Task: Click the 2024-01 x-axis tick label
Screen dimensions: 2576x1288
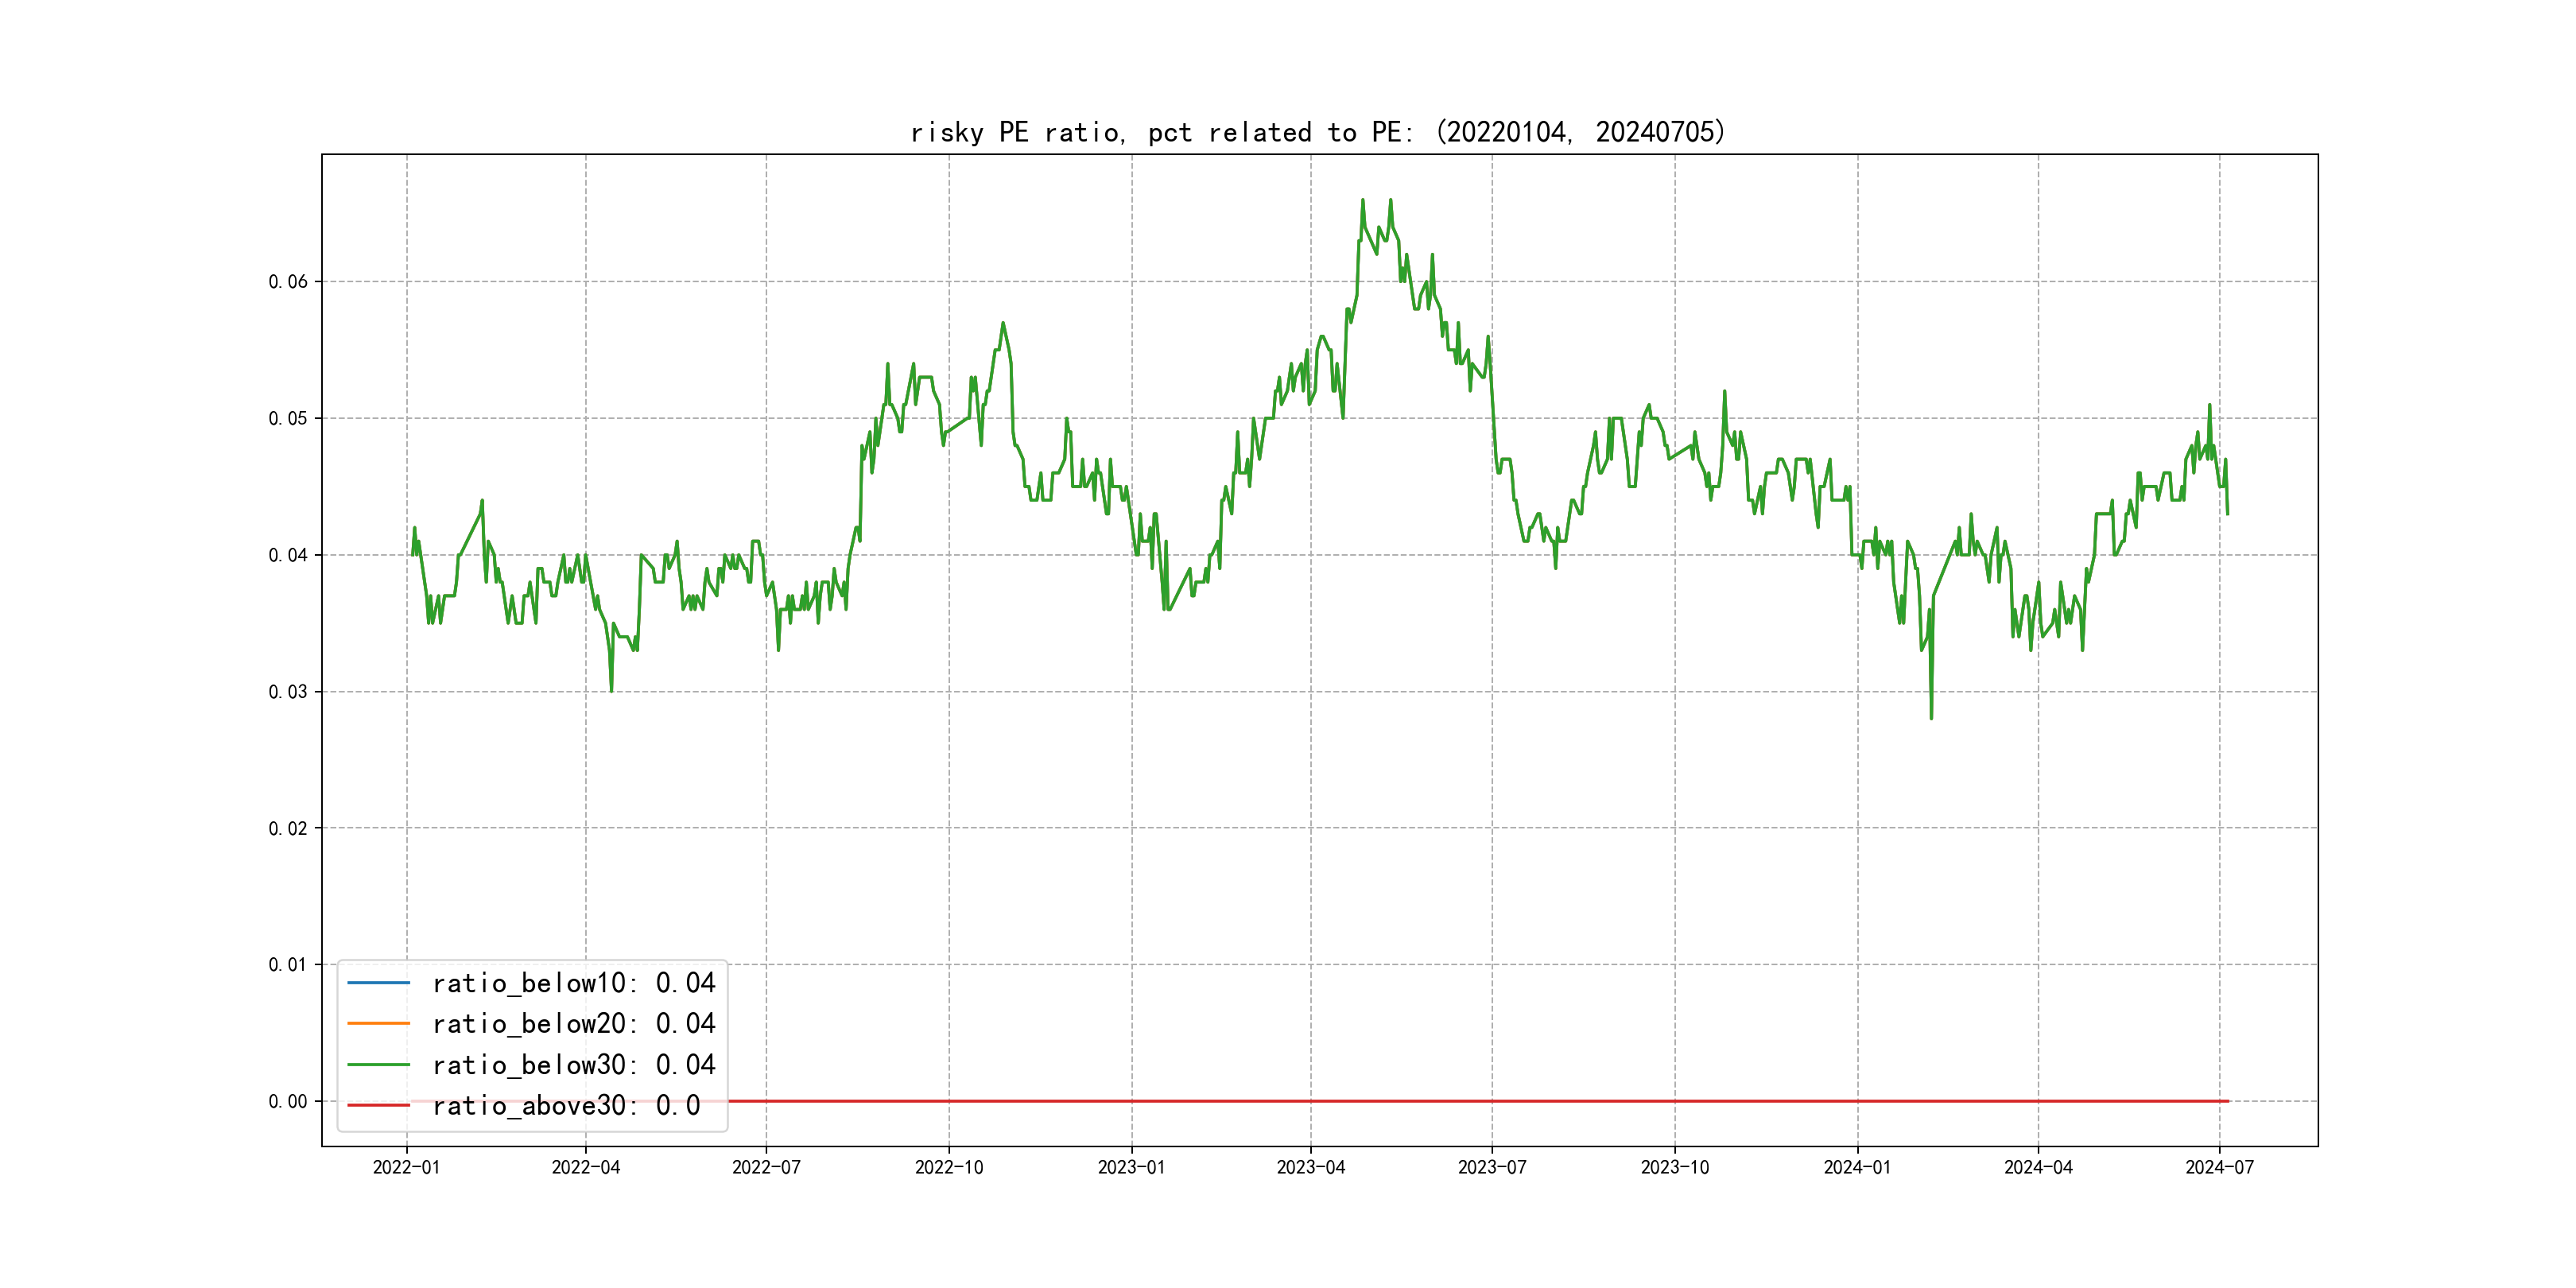Action: (x=1857, y=1167)
